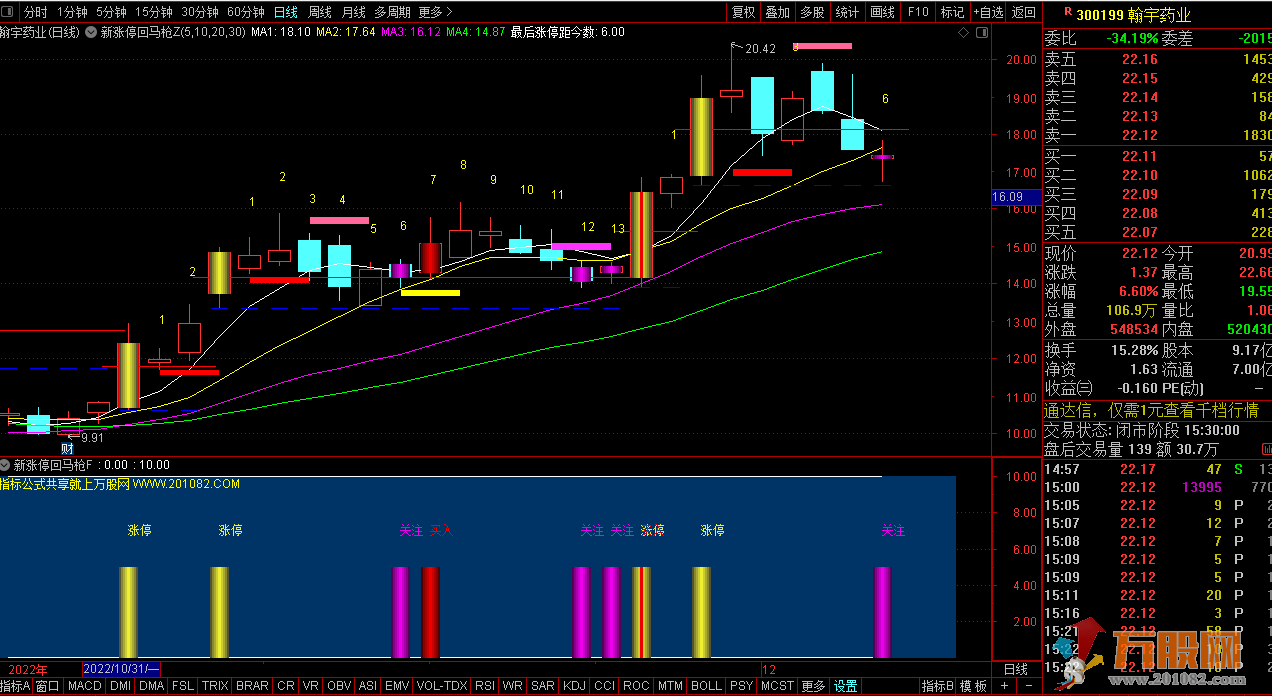The image size is (1272, 696).
Task: Add stock via +自选 button
Action: coord(987,12)
